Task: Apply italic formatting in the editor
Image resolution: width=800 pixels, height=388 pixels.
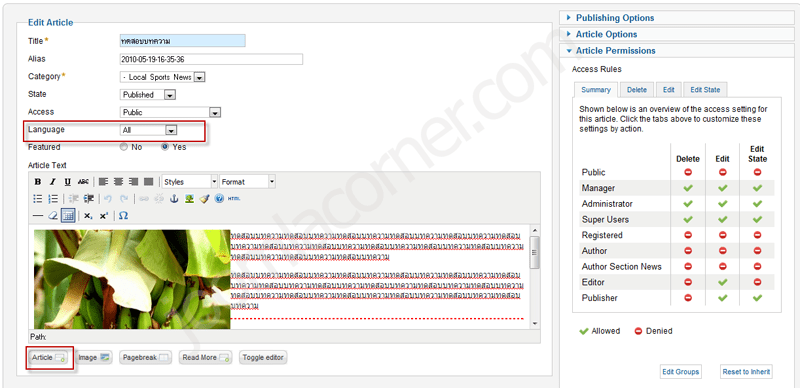Action: (53, 182)
